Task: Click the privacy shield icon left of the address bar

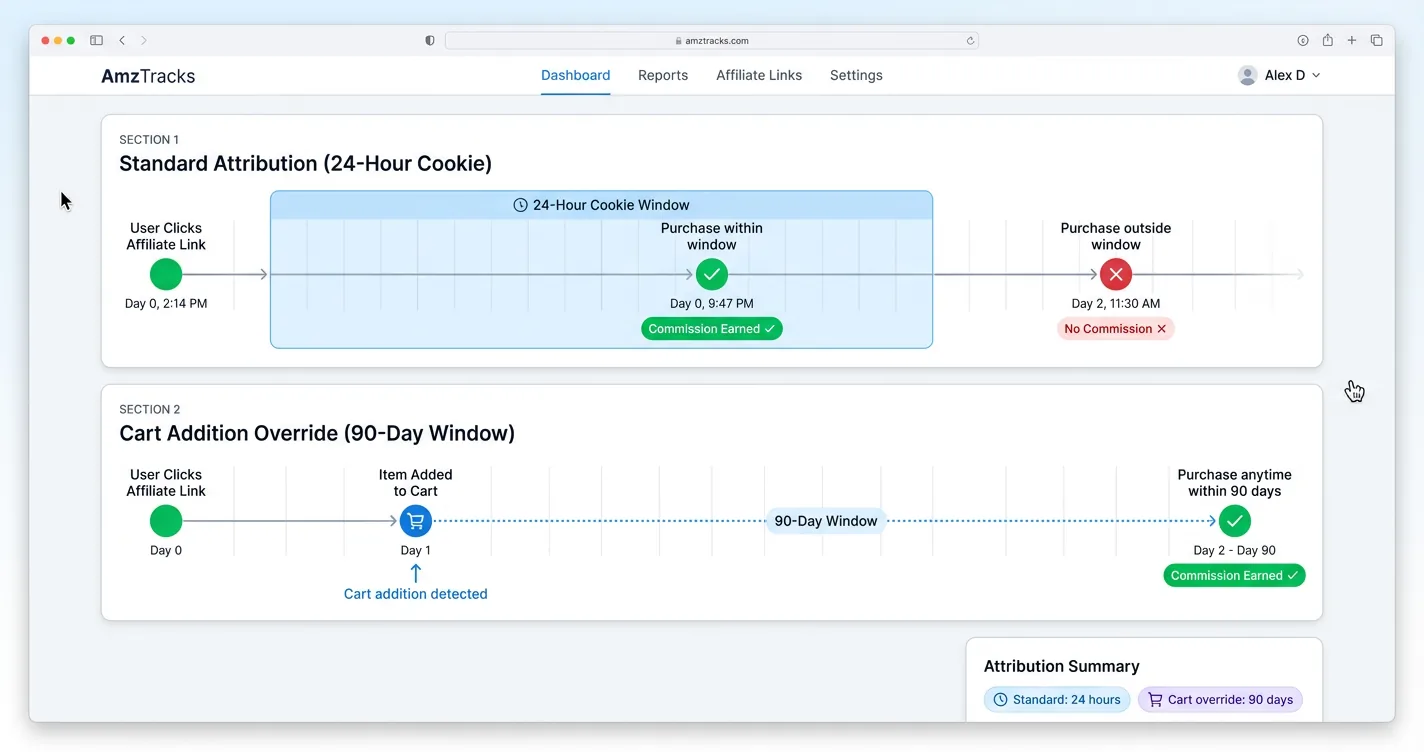Action: coord(429,40)
